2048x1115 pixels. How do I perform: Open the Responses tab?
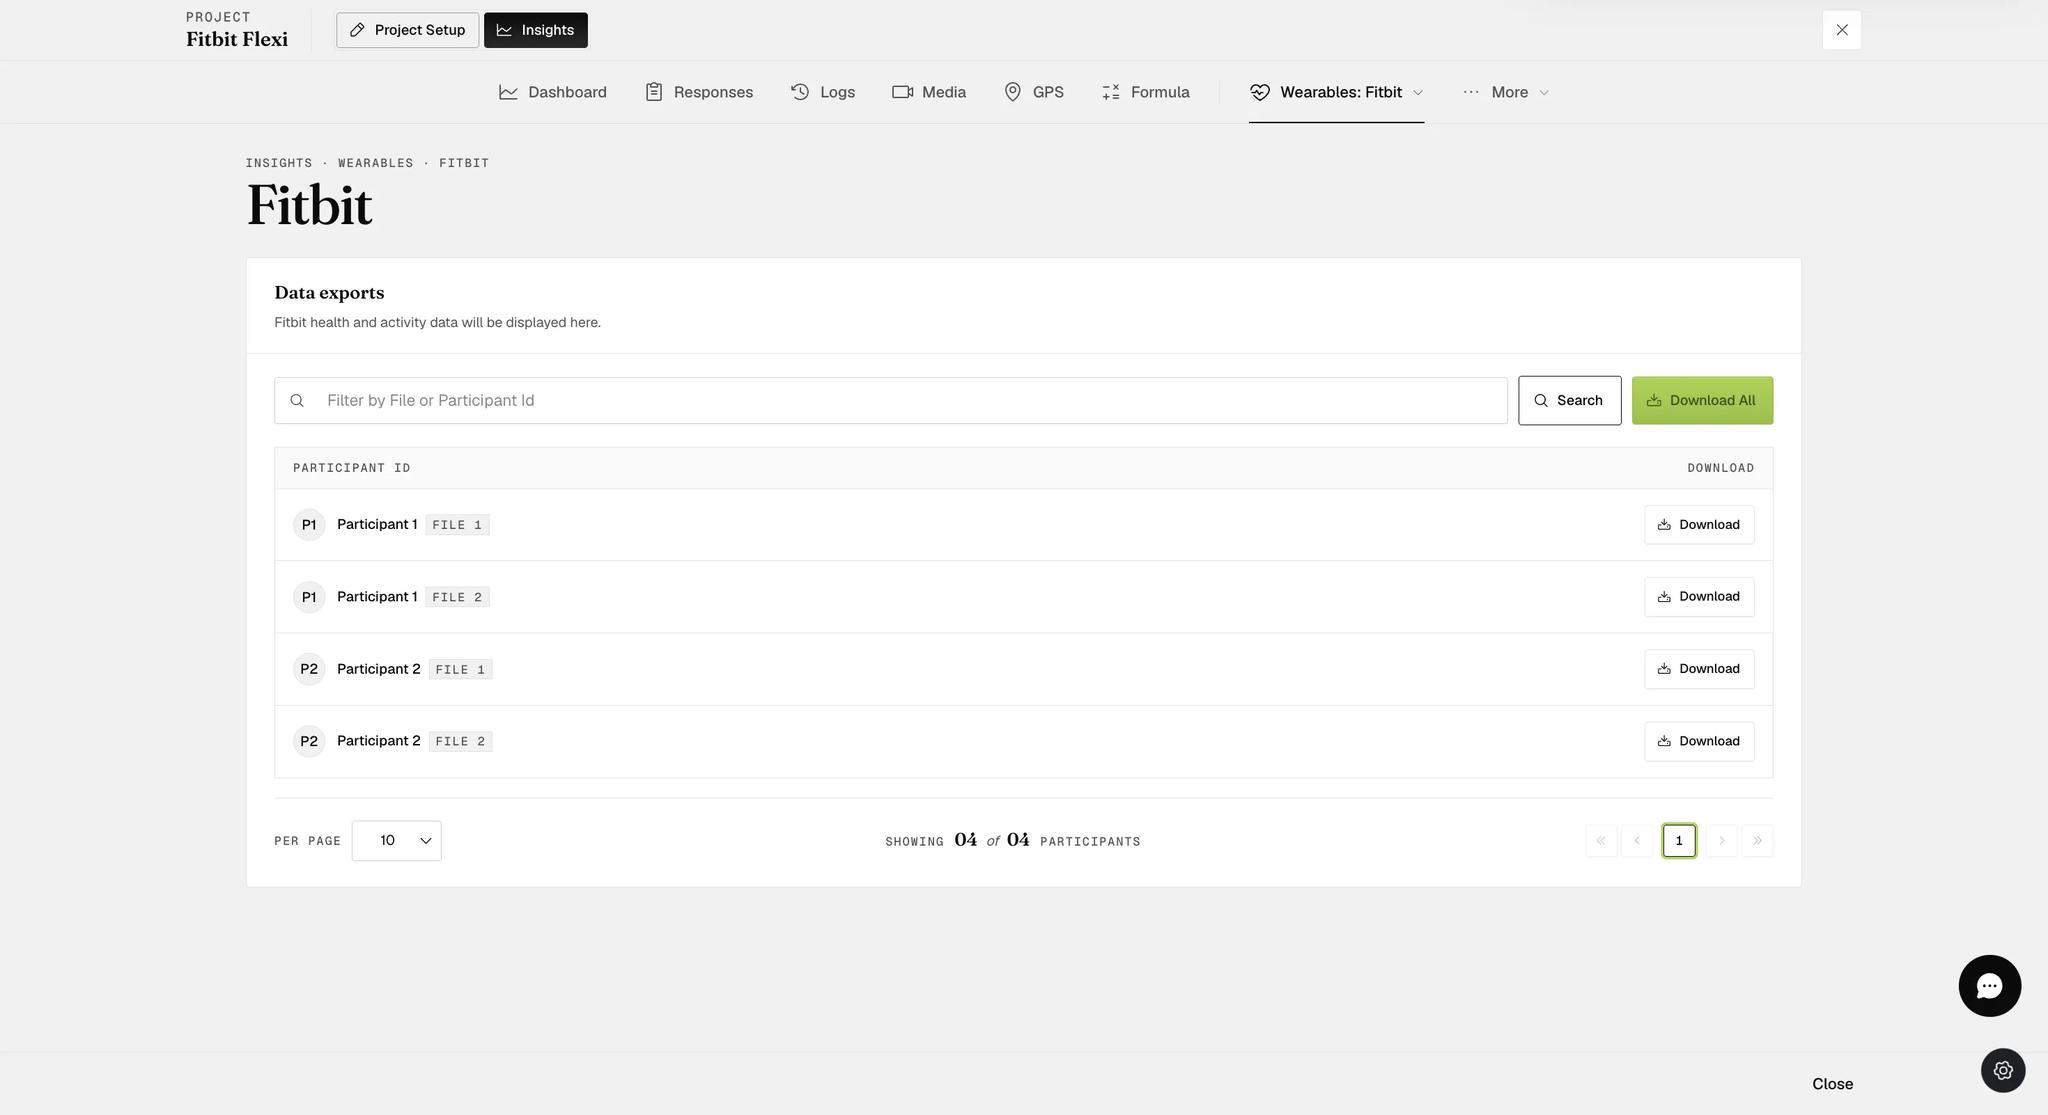pos(699,92)
